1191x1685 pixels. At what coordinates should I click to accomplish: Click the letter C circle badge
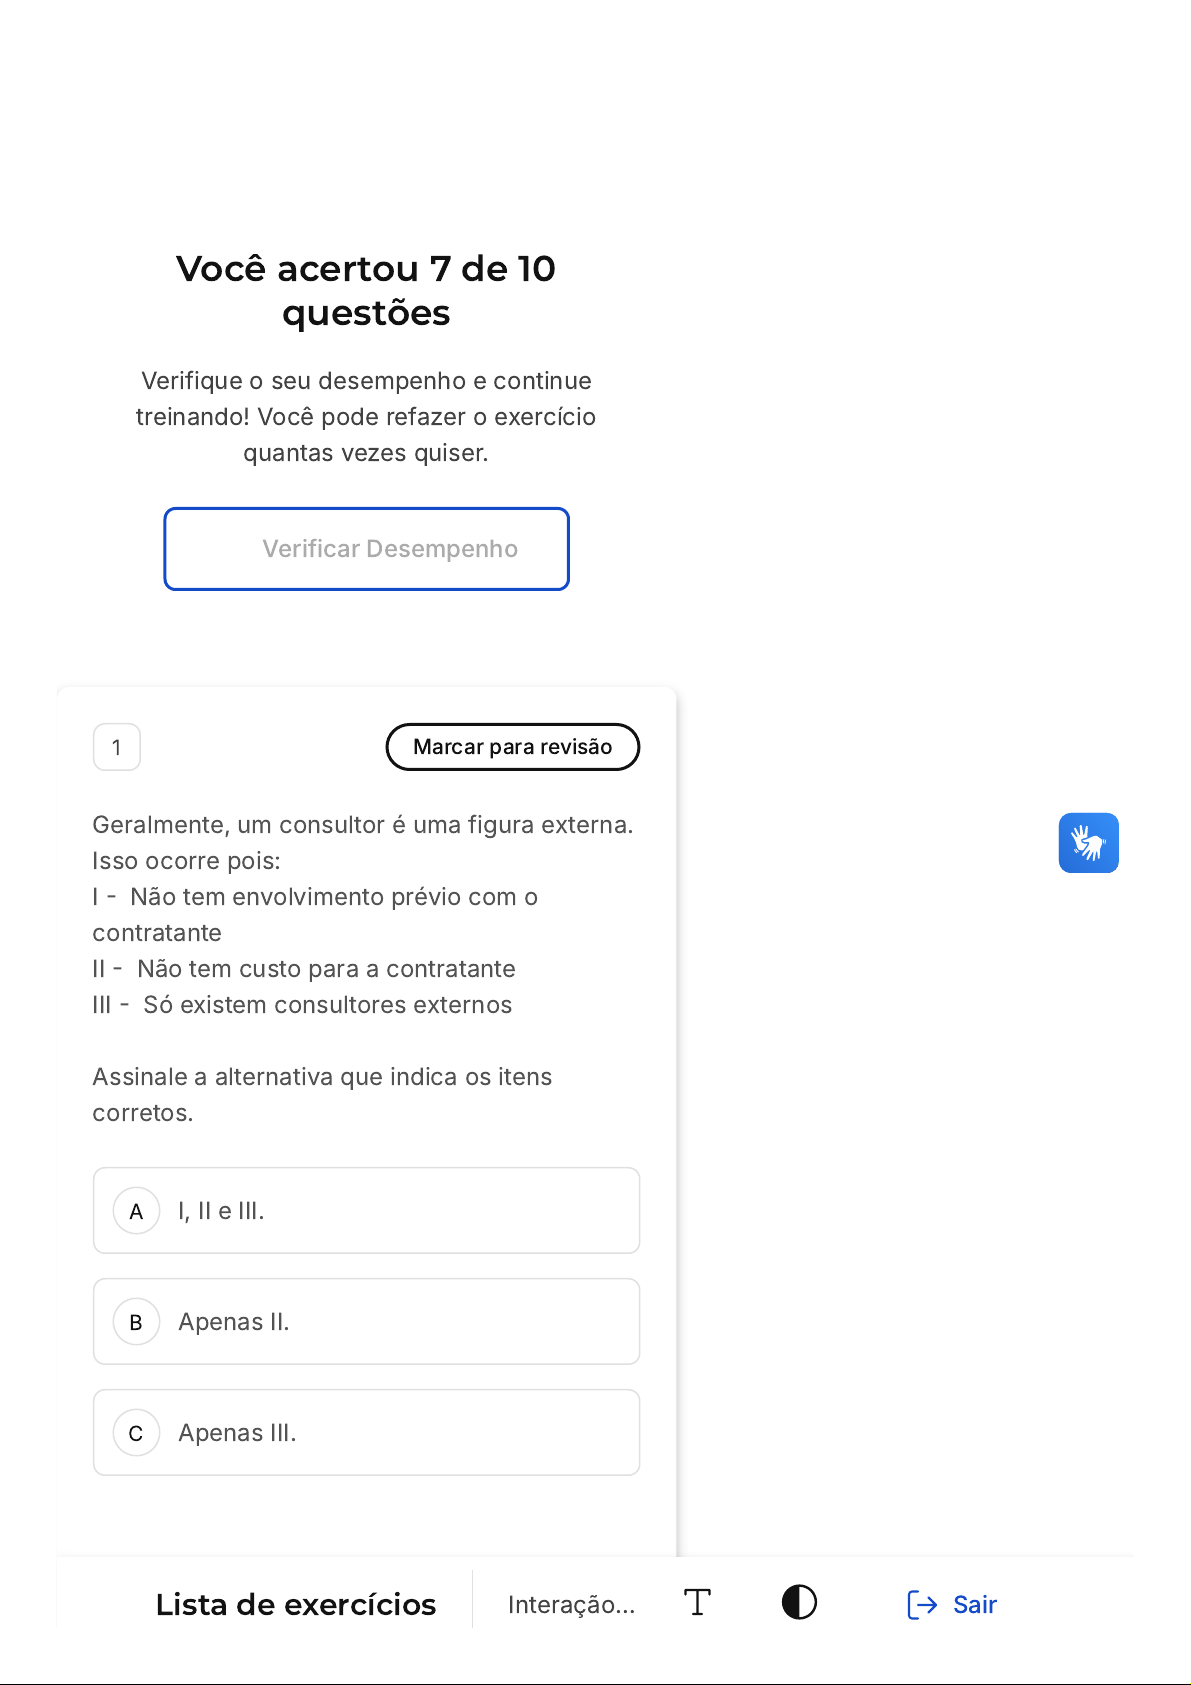pyautogui.click(x=136, y=1433)
